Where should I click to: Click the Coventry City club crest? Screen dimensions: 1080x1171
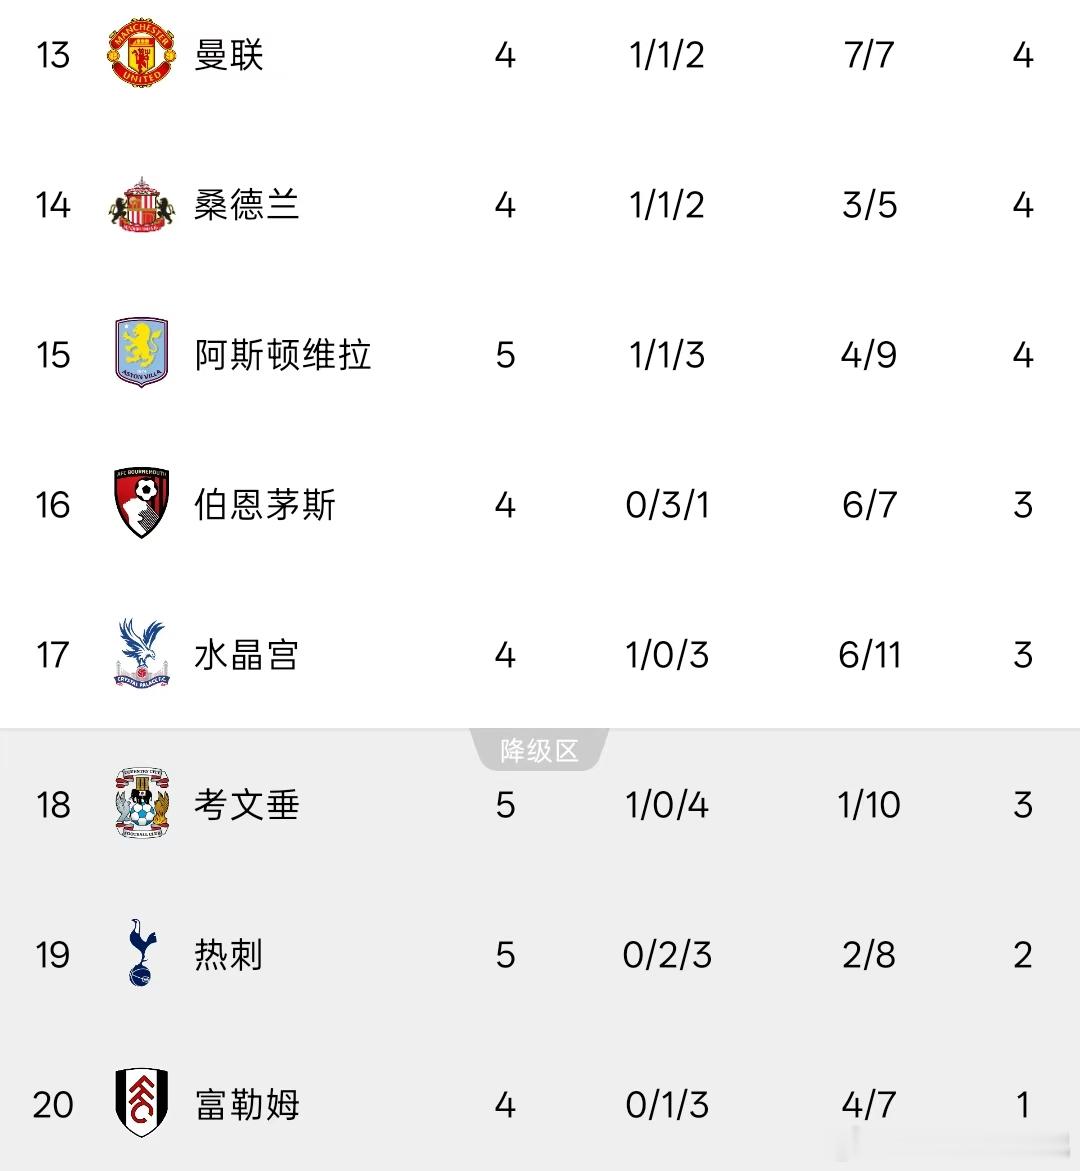point(142,803)
